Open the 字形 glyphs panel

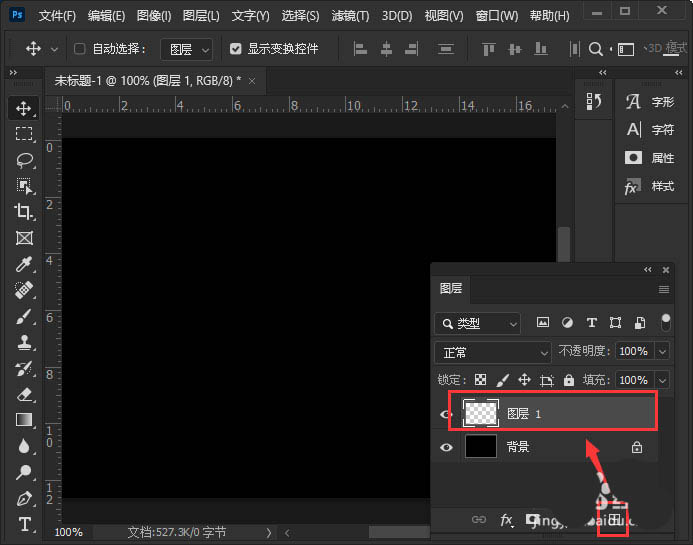coord(650,102)
